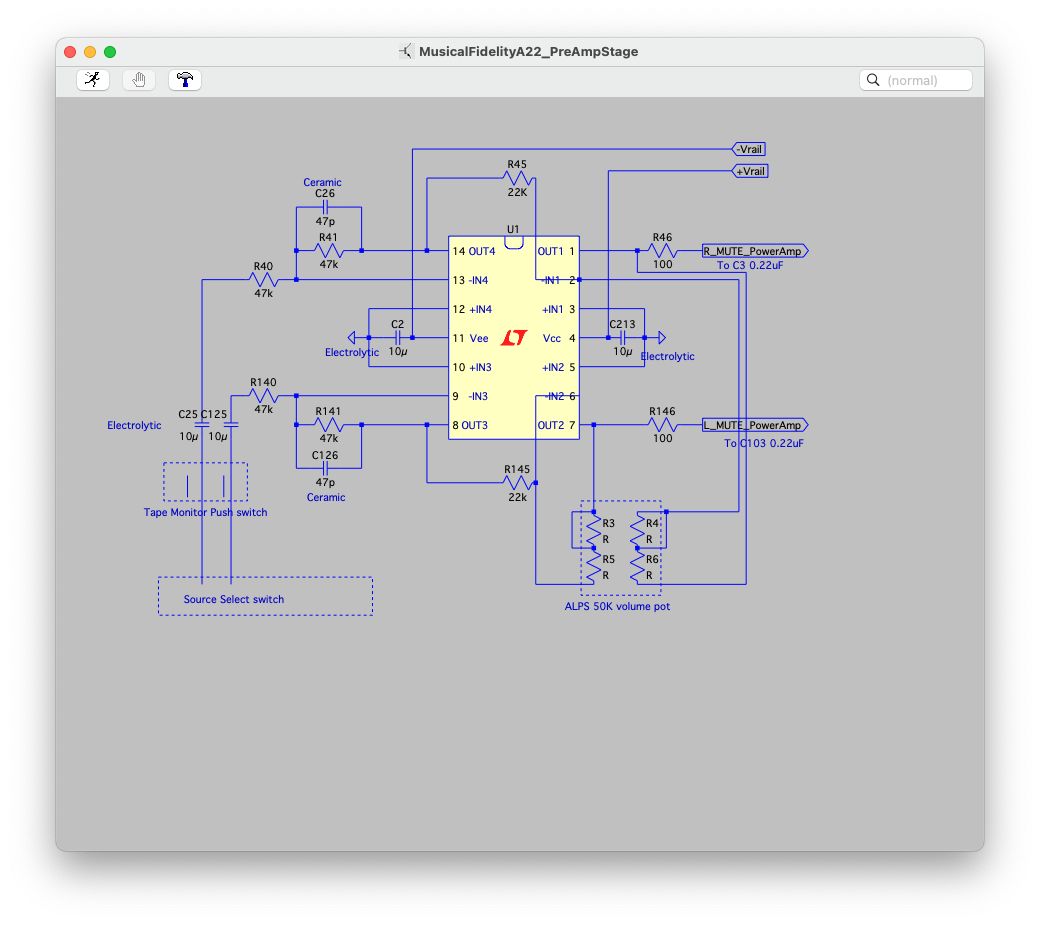The height and width of the screenshot is (925, 1040).
Task: Click pin label '9 -IN3' on U1
Action: point(470,396)
